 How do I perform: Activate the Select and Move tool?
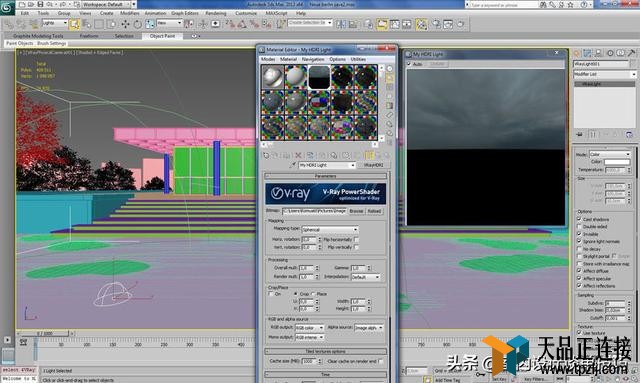(x=125, y=24)
